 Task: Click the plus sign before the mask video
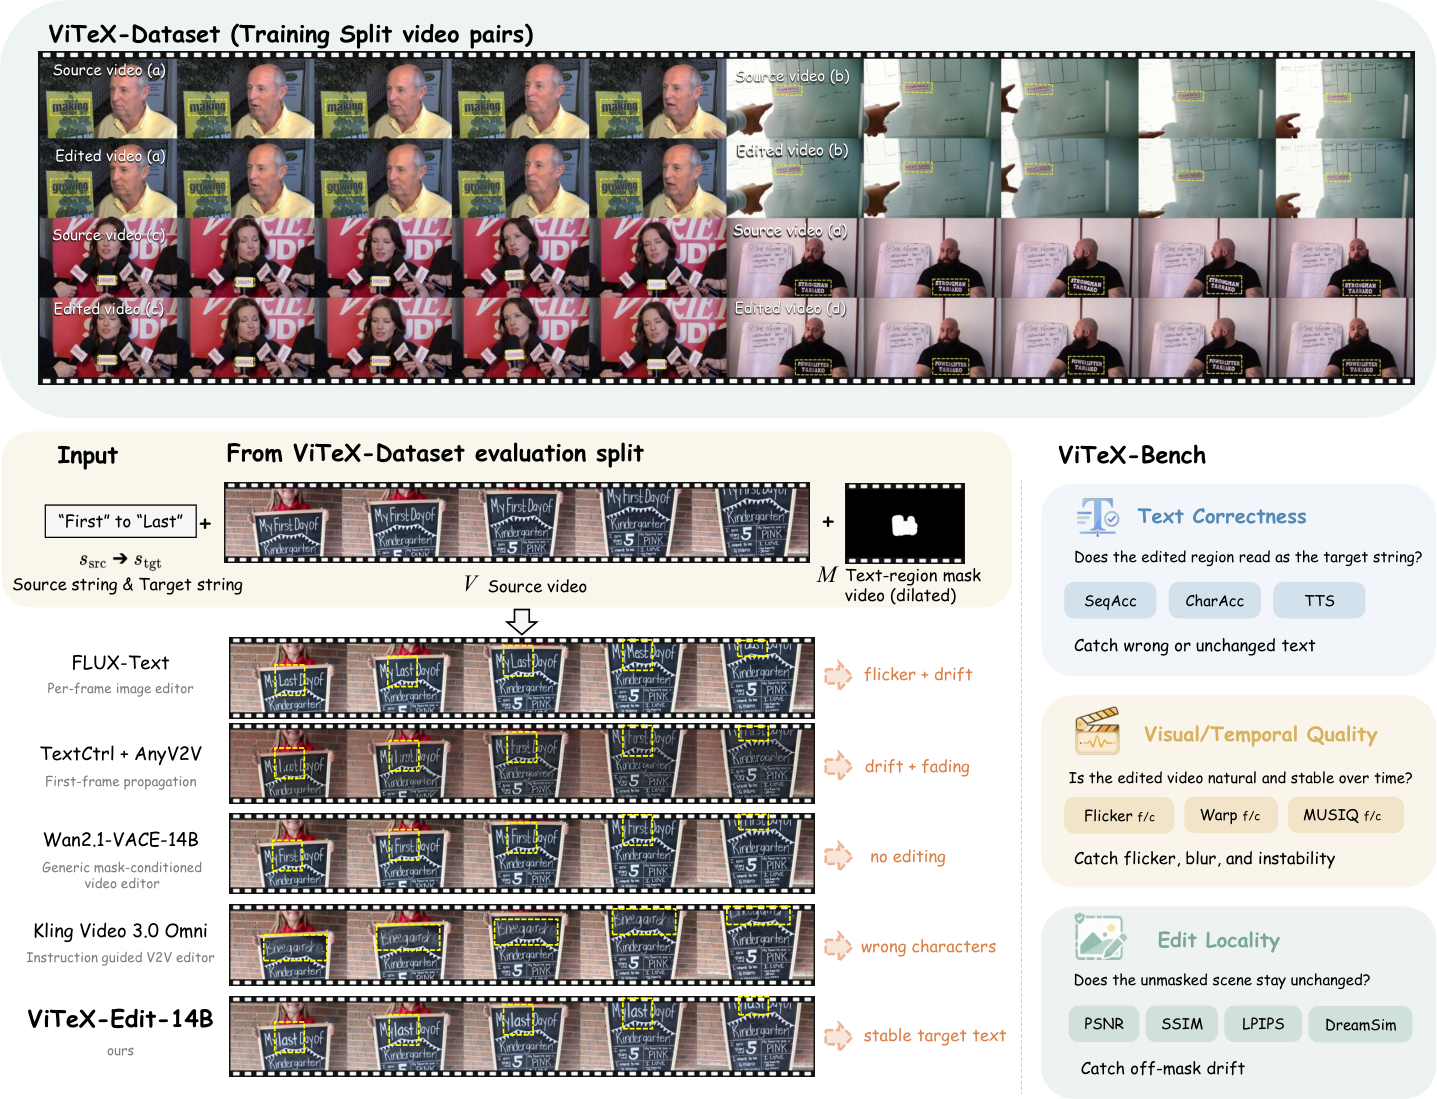[x=828, y=521]
